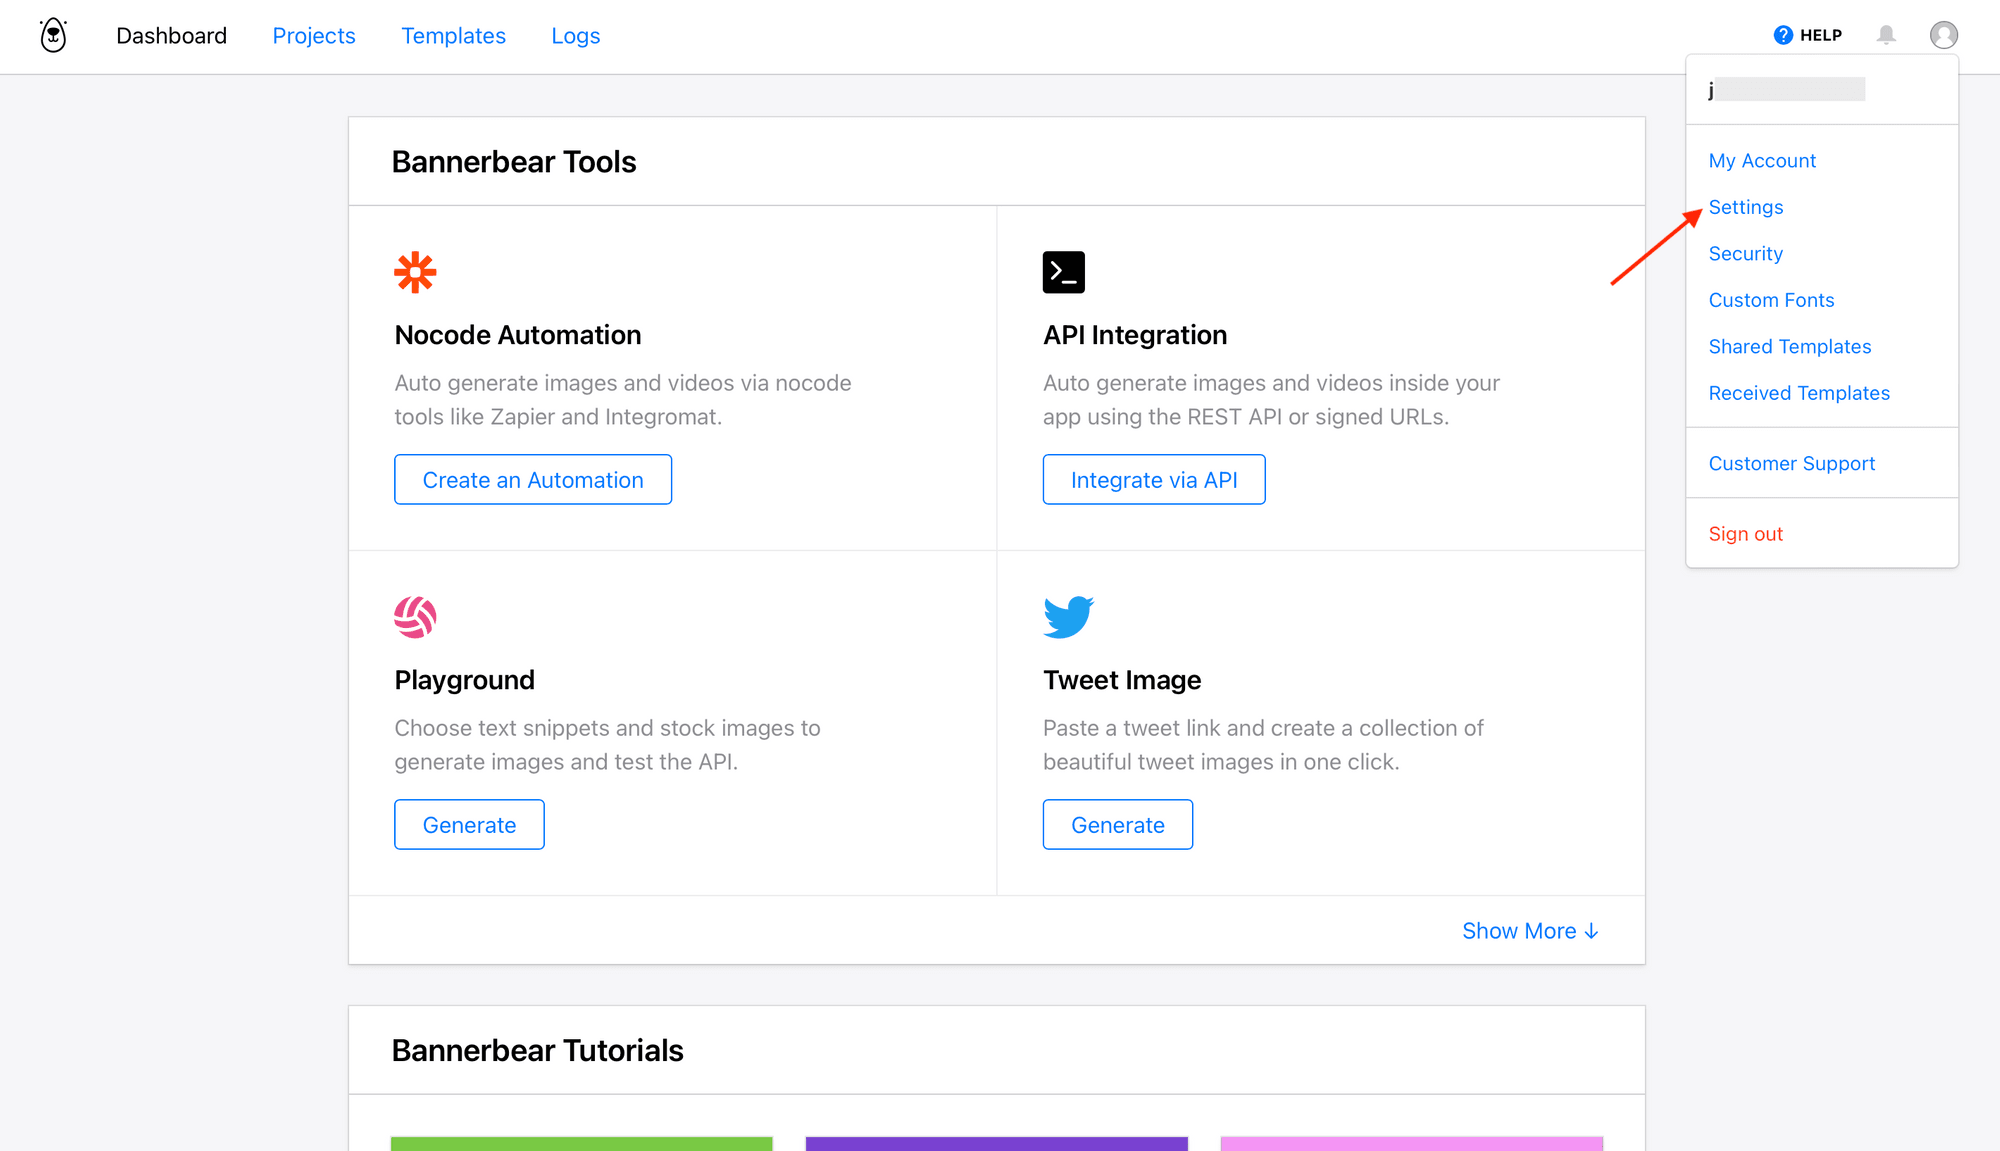Click the Bannerbear bear logo

[53, 35]
